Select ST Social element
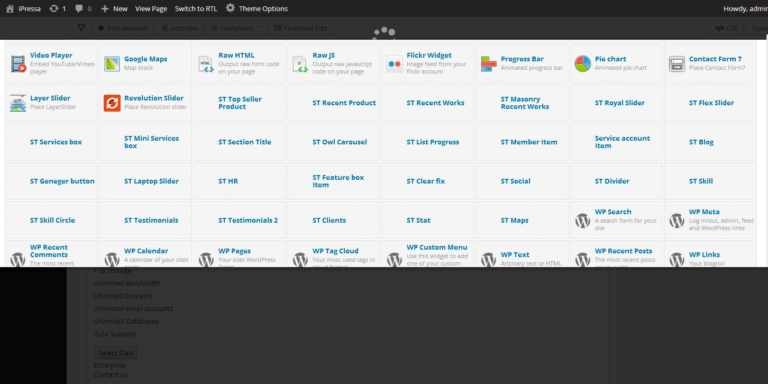 point(522,181)
